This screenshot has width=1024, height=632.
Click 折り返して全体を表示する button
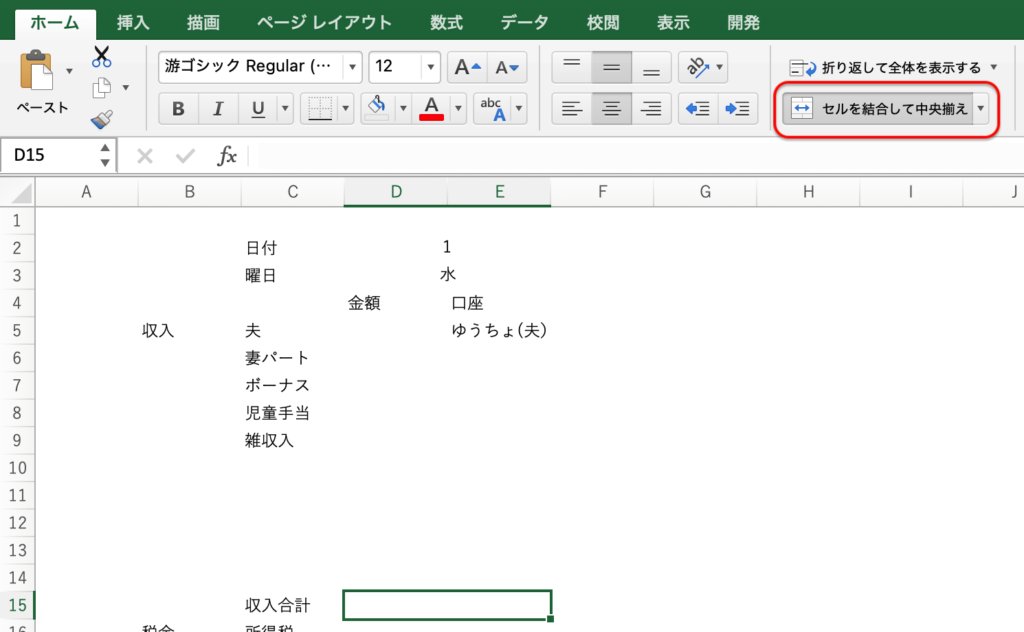click(x=884, y=68)
